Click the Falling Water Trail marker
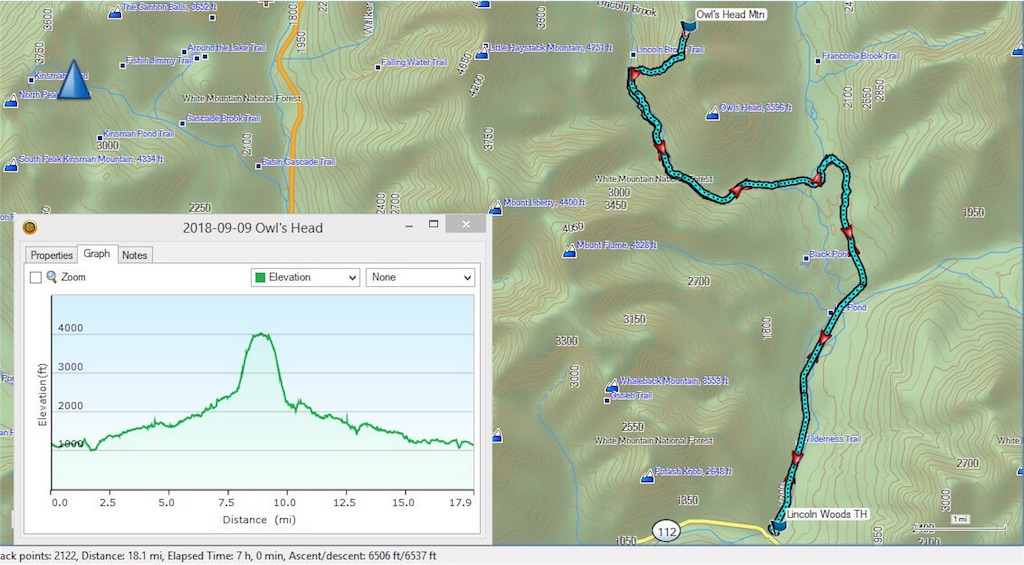This screenshot has height=565, width=1024. [377, 67]
